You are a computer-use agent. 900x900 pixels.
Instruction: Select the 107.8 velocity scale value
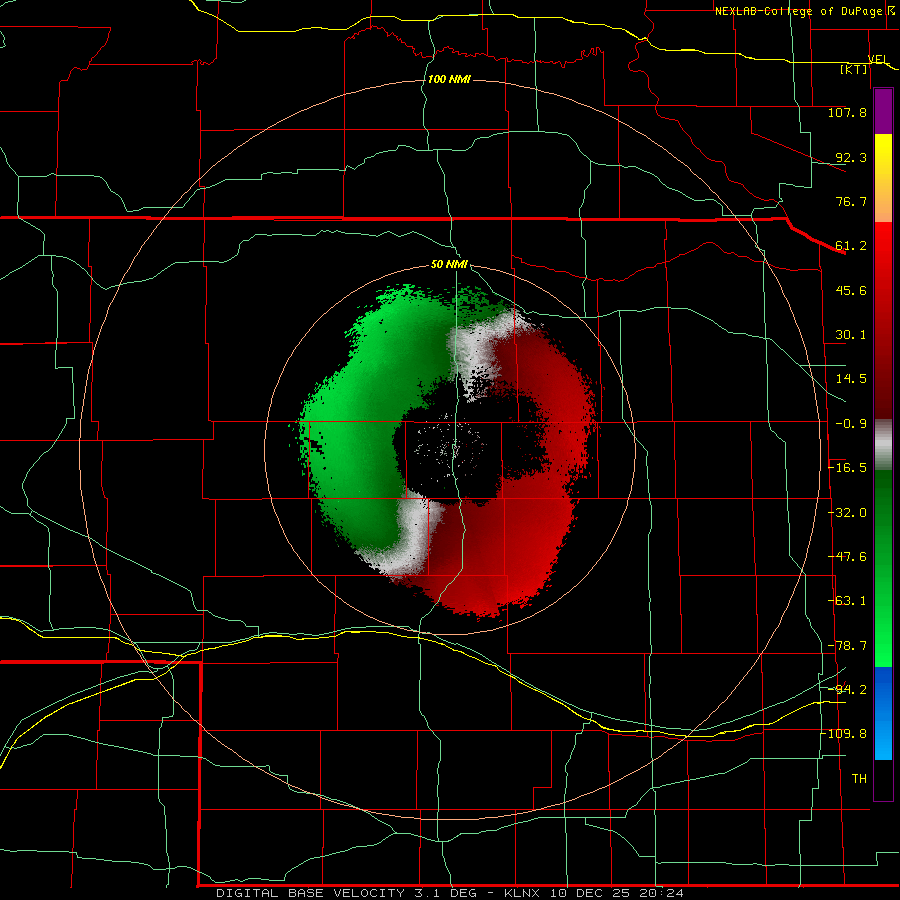pyautogui.click(x=847, y=112)
